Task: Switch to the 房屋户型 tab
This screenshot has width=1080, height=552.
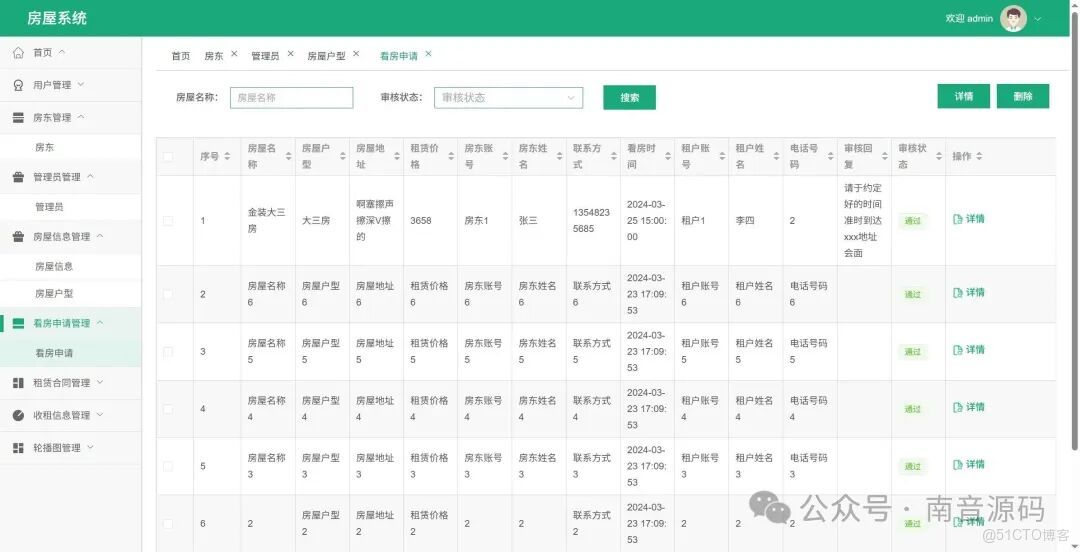Action: (x=326, y=56)
